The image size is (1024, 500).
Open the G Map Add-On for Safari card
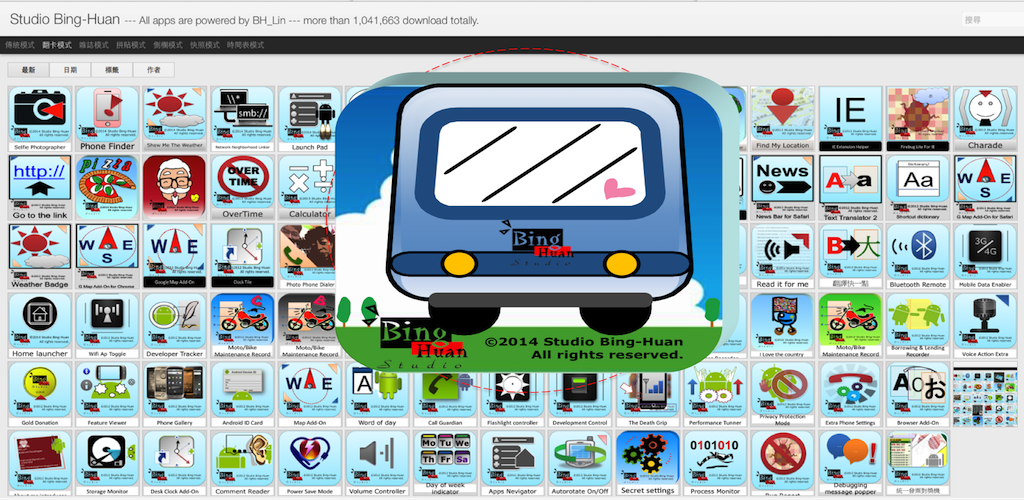985,187
